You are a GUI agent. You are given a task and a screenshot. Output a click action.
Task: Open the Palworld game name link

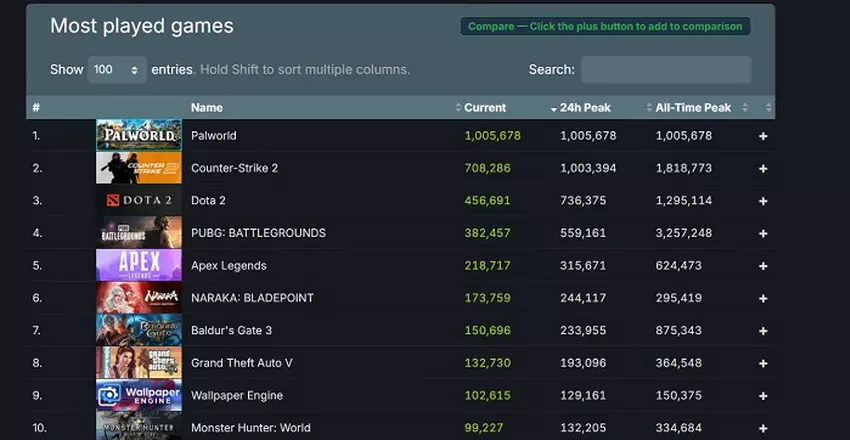(x=213, y=136)
